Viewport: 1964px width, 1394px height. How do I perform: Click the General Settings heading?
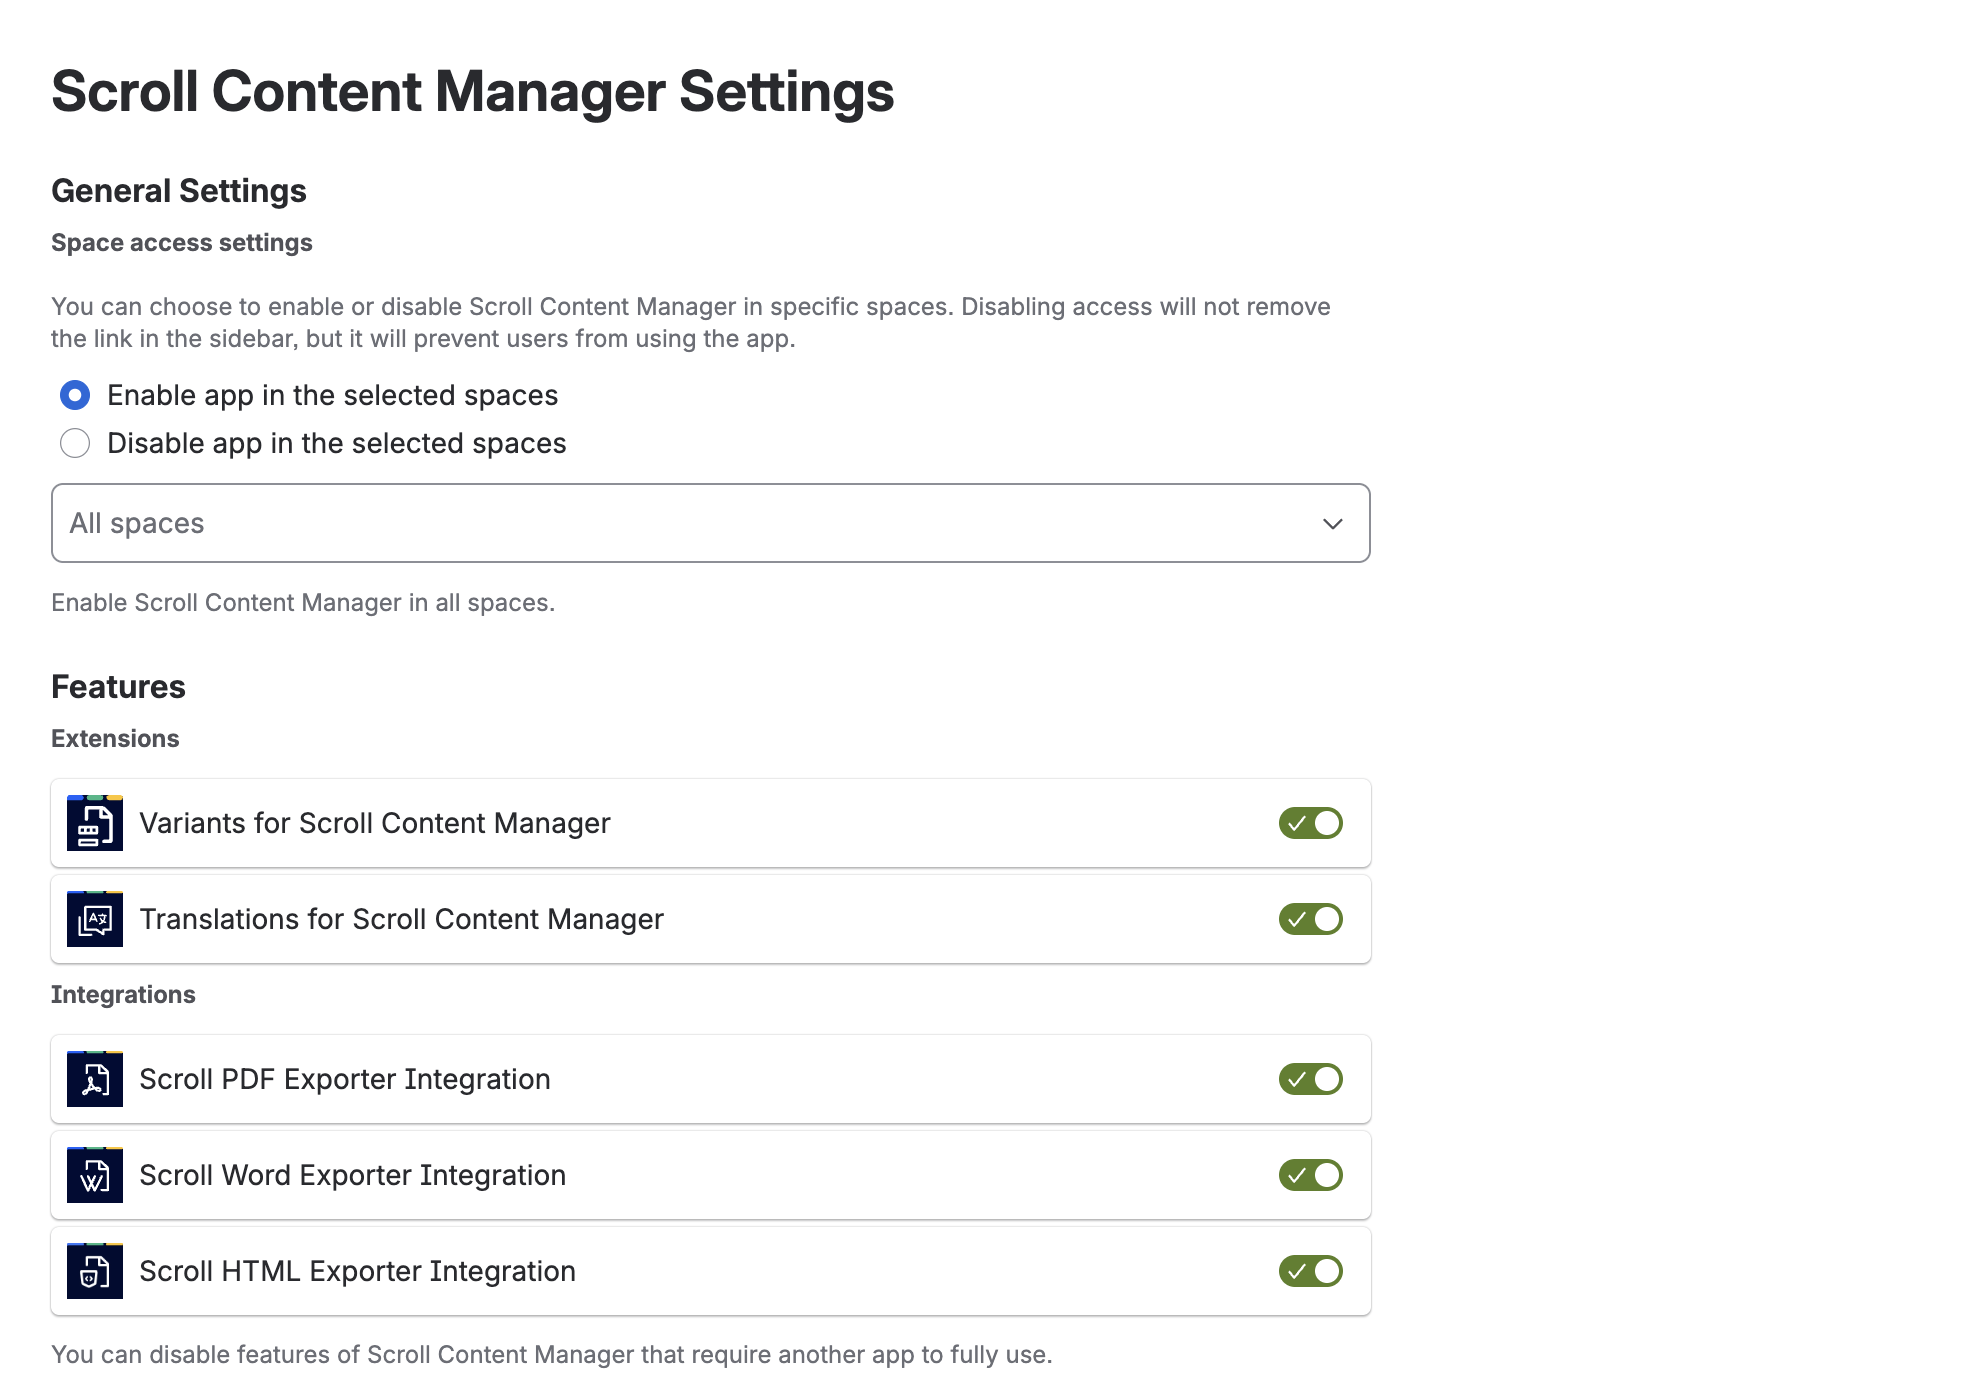(179, 191)
